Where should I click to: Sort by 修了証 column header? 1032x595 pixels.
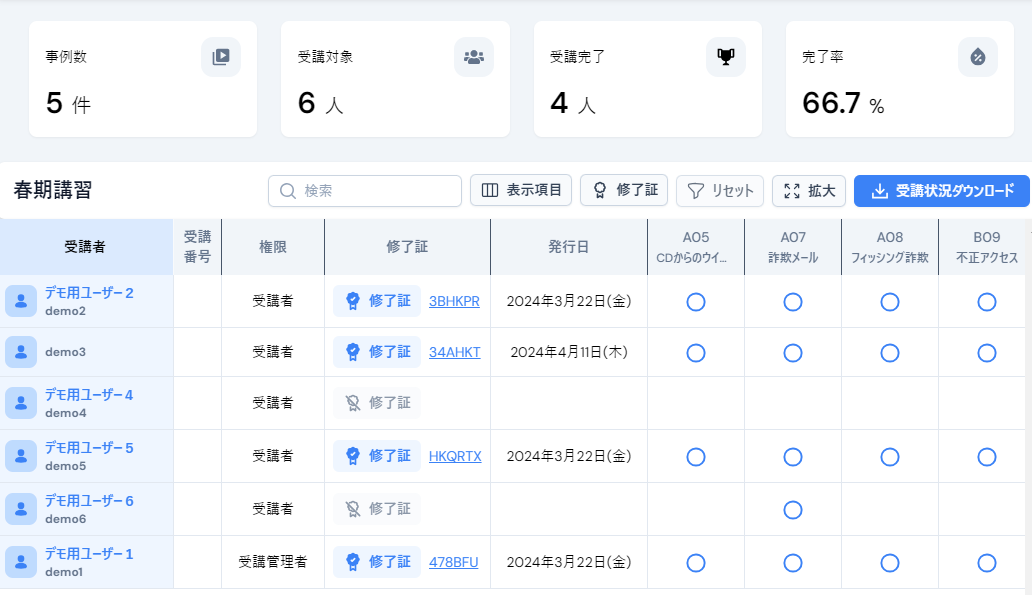[x=407, y=247]
